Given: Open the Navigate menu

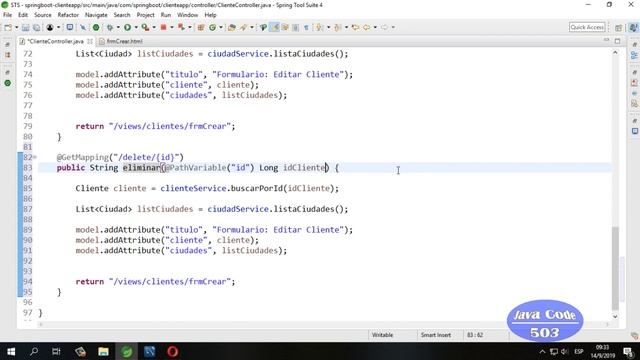Looking at the screenshot, I should [x=96, y=15].
